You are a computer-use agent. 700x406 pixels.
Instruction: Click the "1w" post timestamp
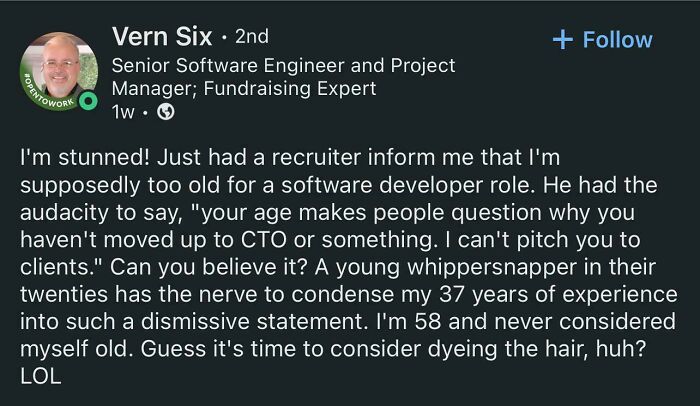(x=124, y=113)
